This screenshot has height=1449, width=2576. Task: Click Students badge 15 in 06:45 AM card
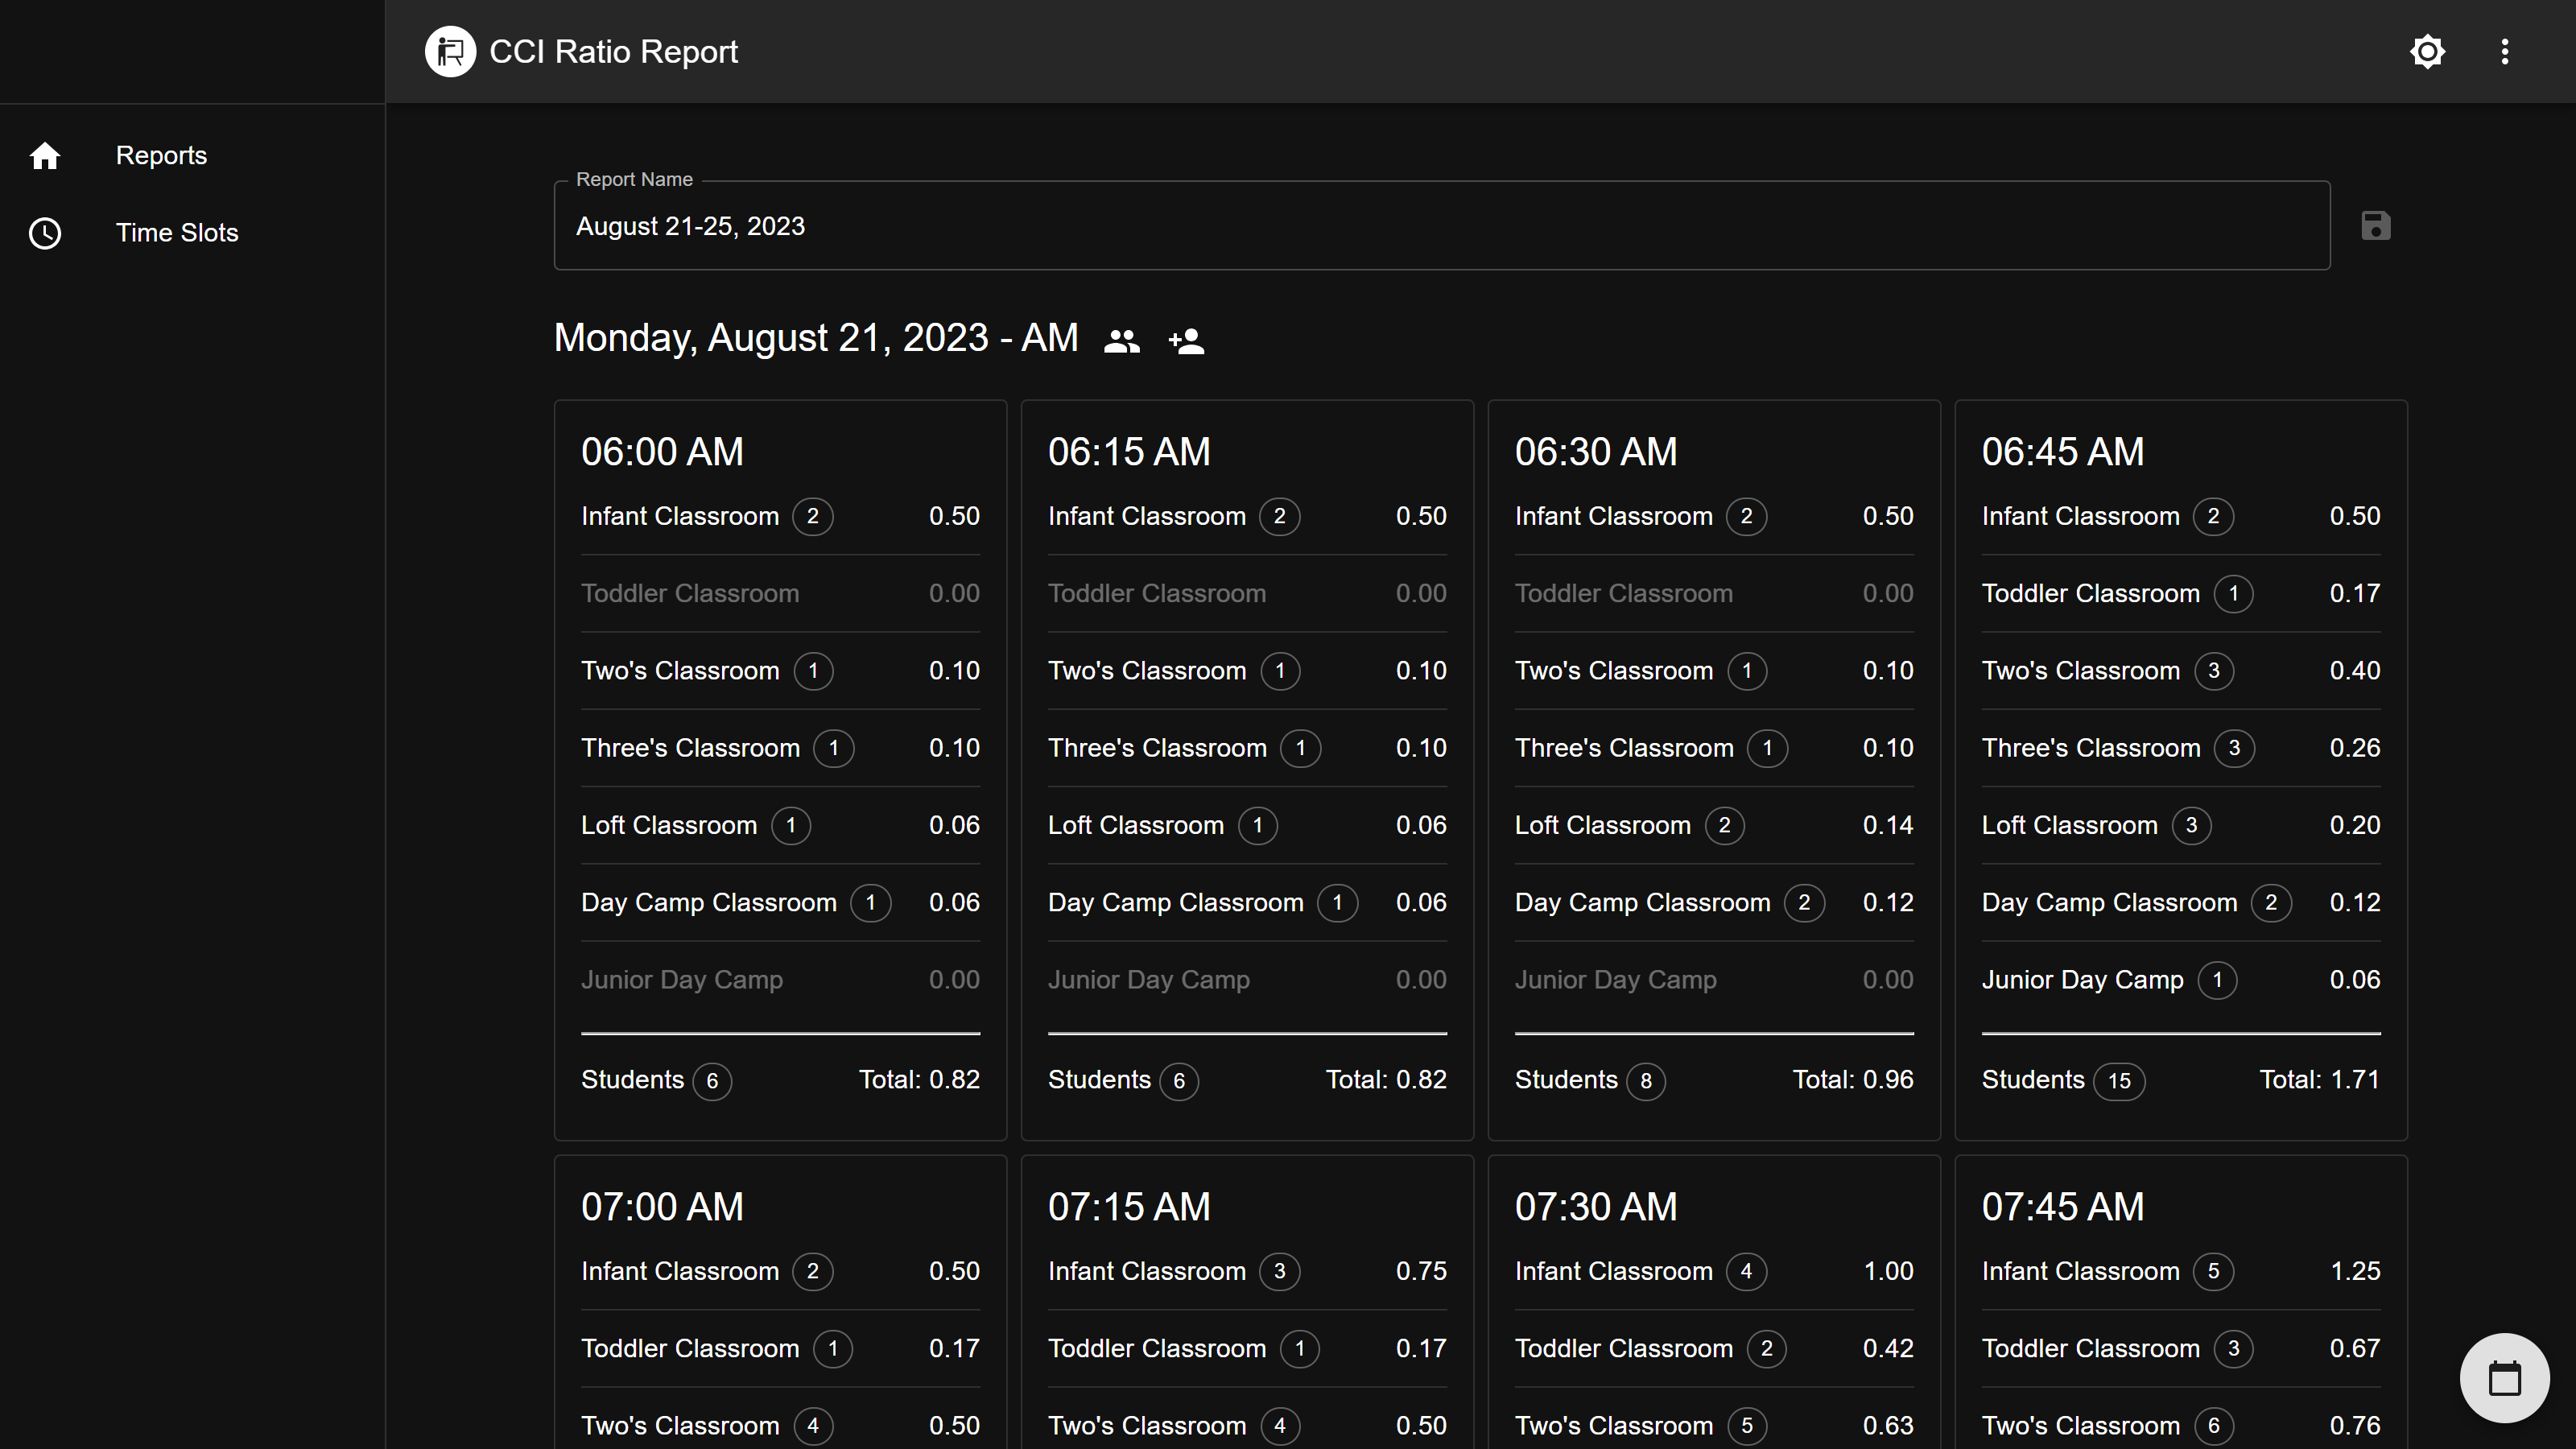pos(2119,1081)
